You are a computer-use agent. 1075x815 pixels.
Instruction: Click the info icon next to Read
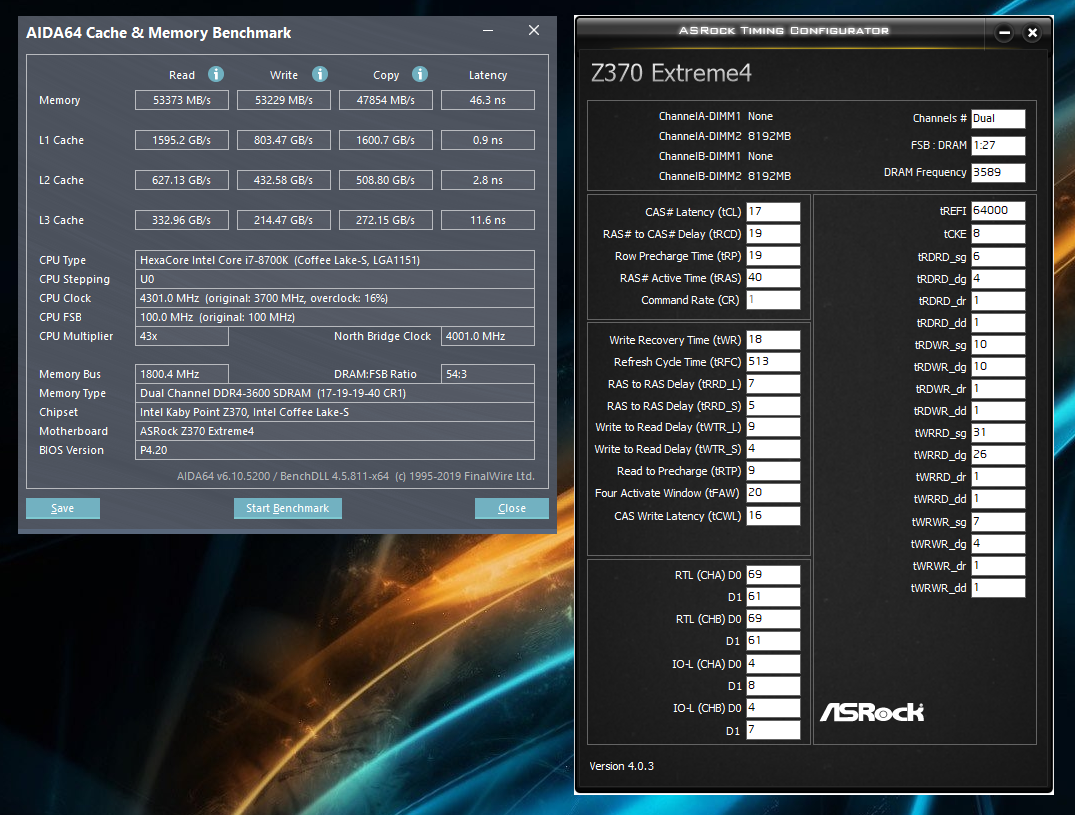[x=216, y=74]
